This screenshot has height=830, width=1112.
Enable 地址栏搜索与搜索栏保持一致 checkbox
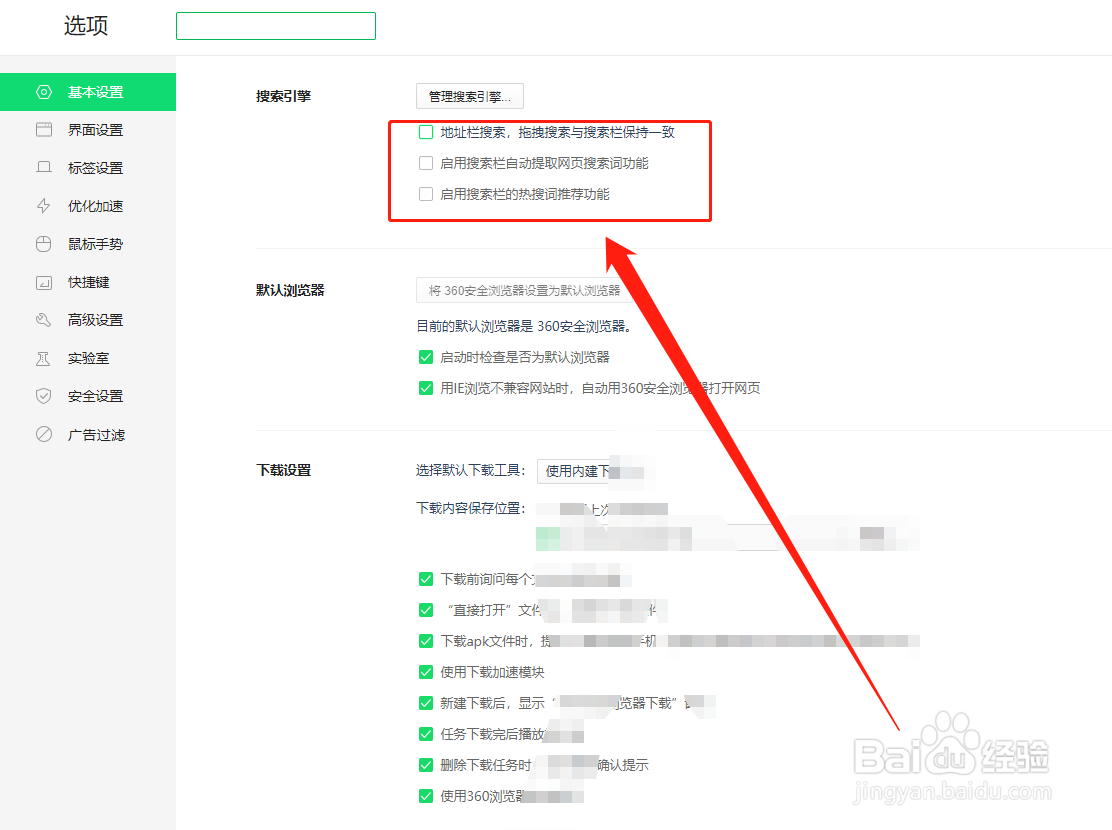click(x=426, y=132)
